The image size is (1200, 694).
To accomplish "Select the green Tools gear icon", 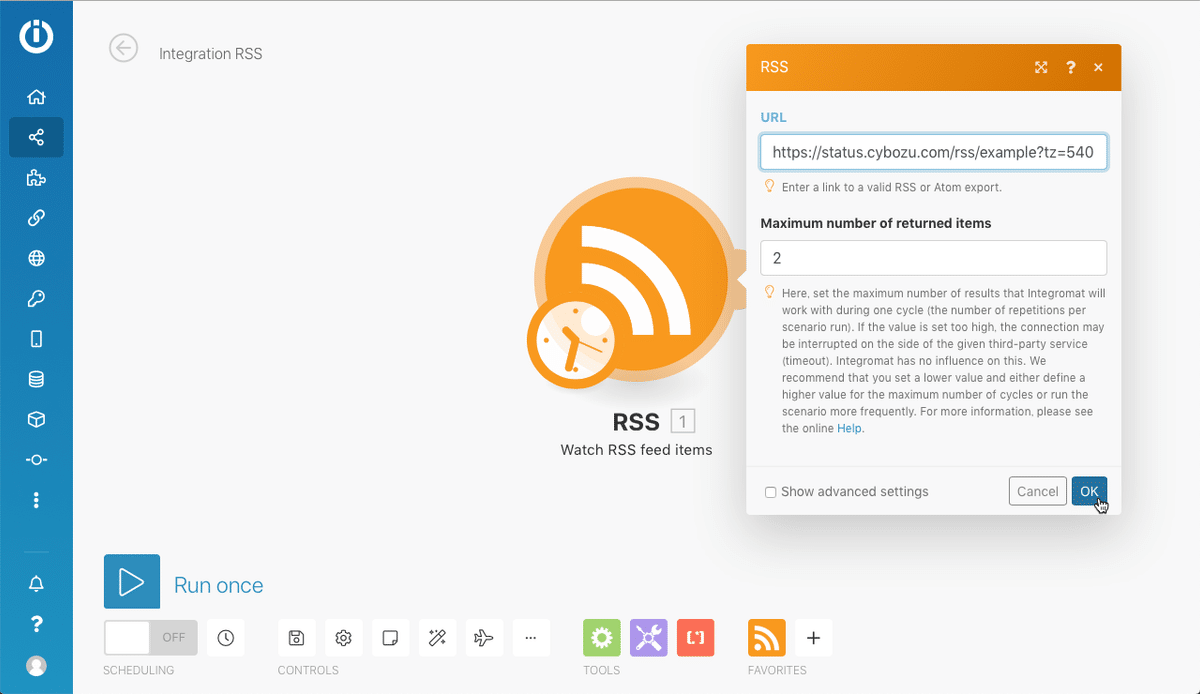I will point(601,637).
